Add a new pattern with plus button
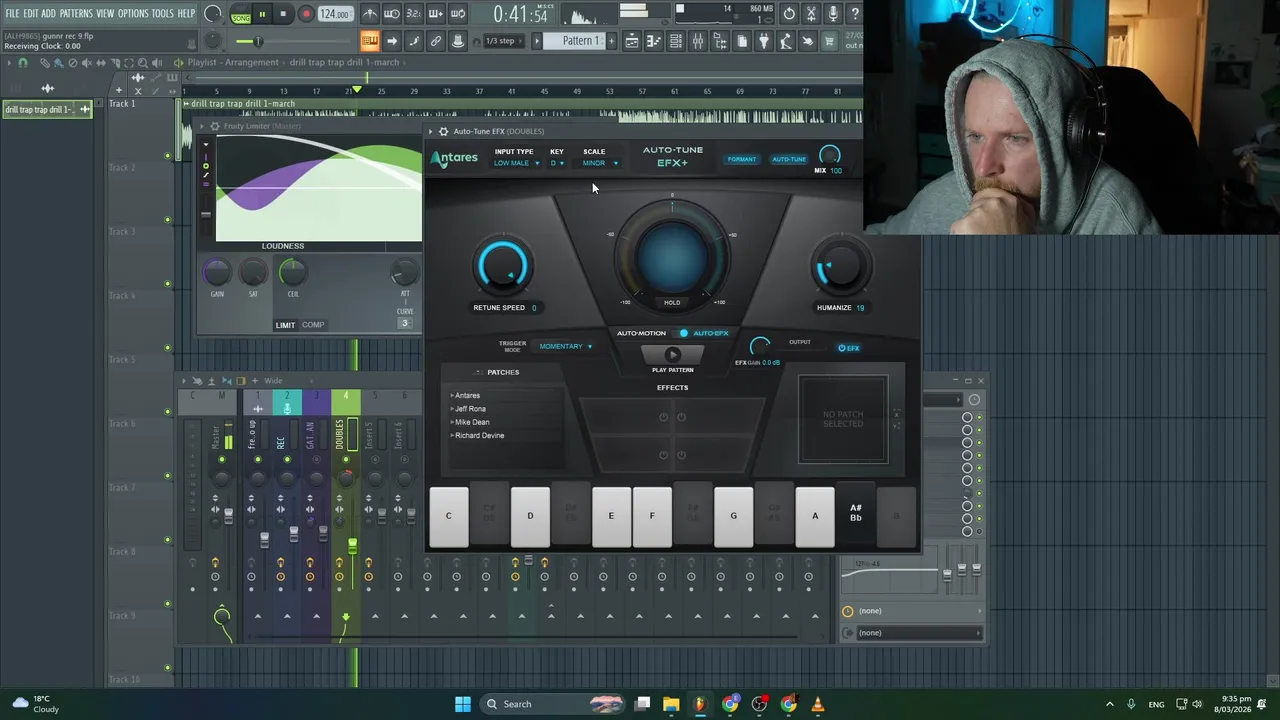1280x720 pixels. [611, 41]
